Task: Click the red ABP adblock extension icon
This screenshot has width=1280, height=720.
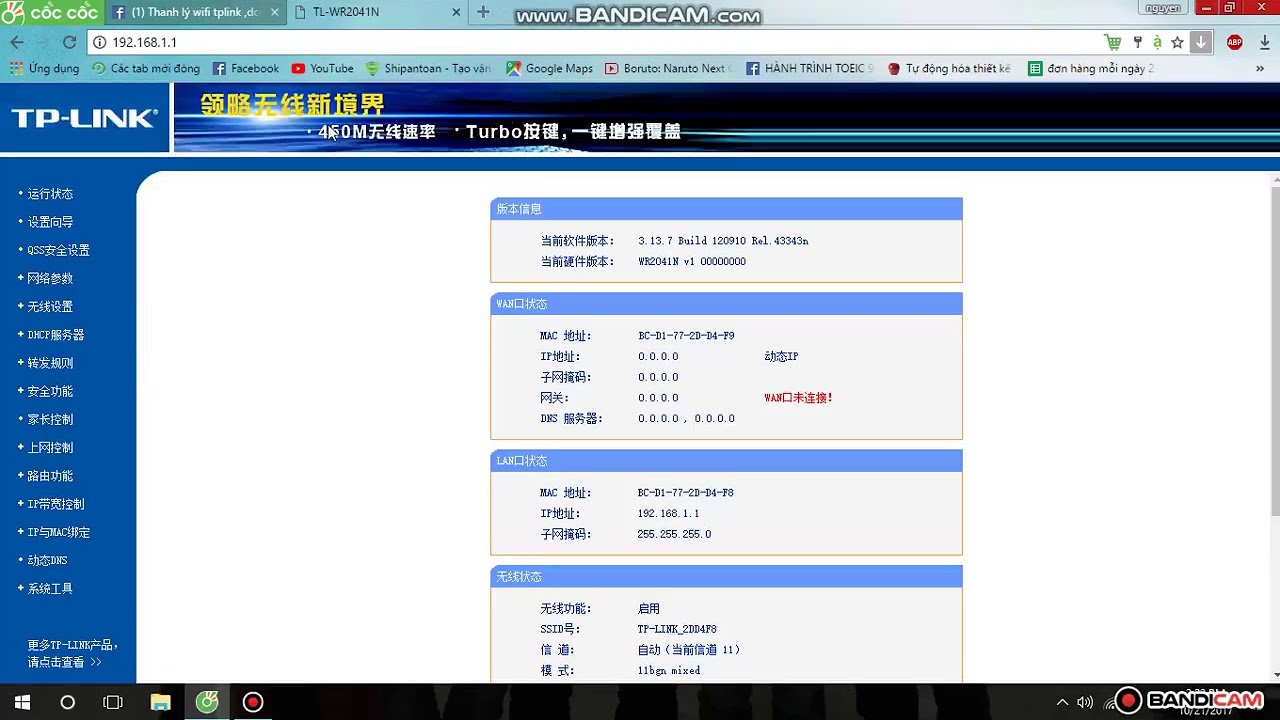Action: coord(1235,42)
